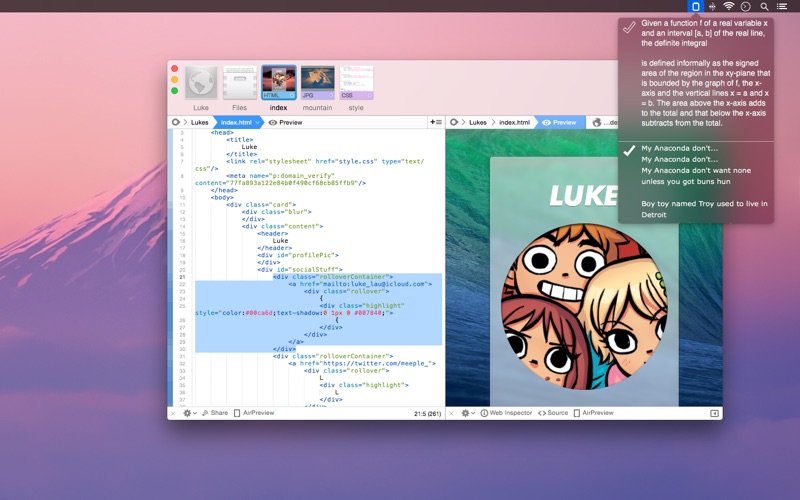This screenshot has width=800, height=500.
Task: Click the meta name="p:domain_verify" line
Action: coord(281,176)
